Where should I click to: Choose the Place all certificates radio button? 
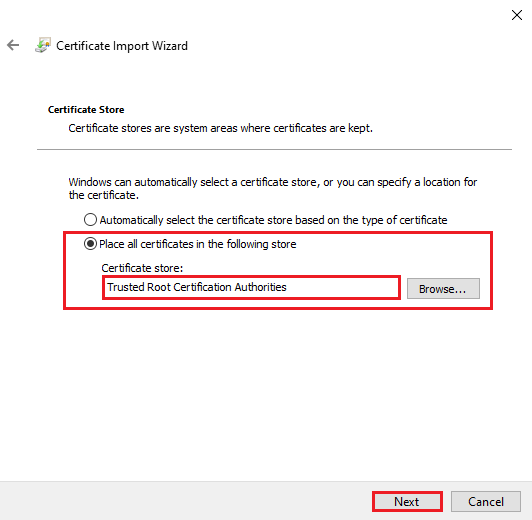click(x=90, y=244)
